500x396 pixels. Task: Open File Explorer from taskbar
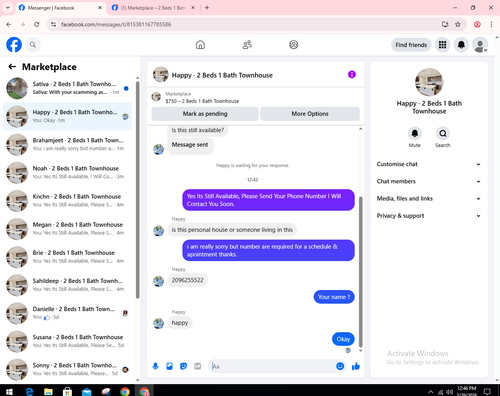[x=48, y=392]
